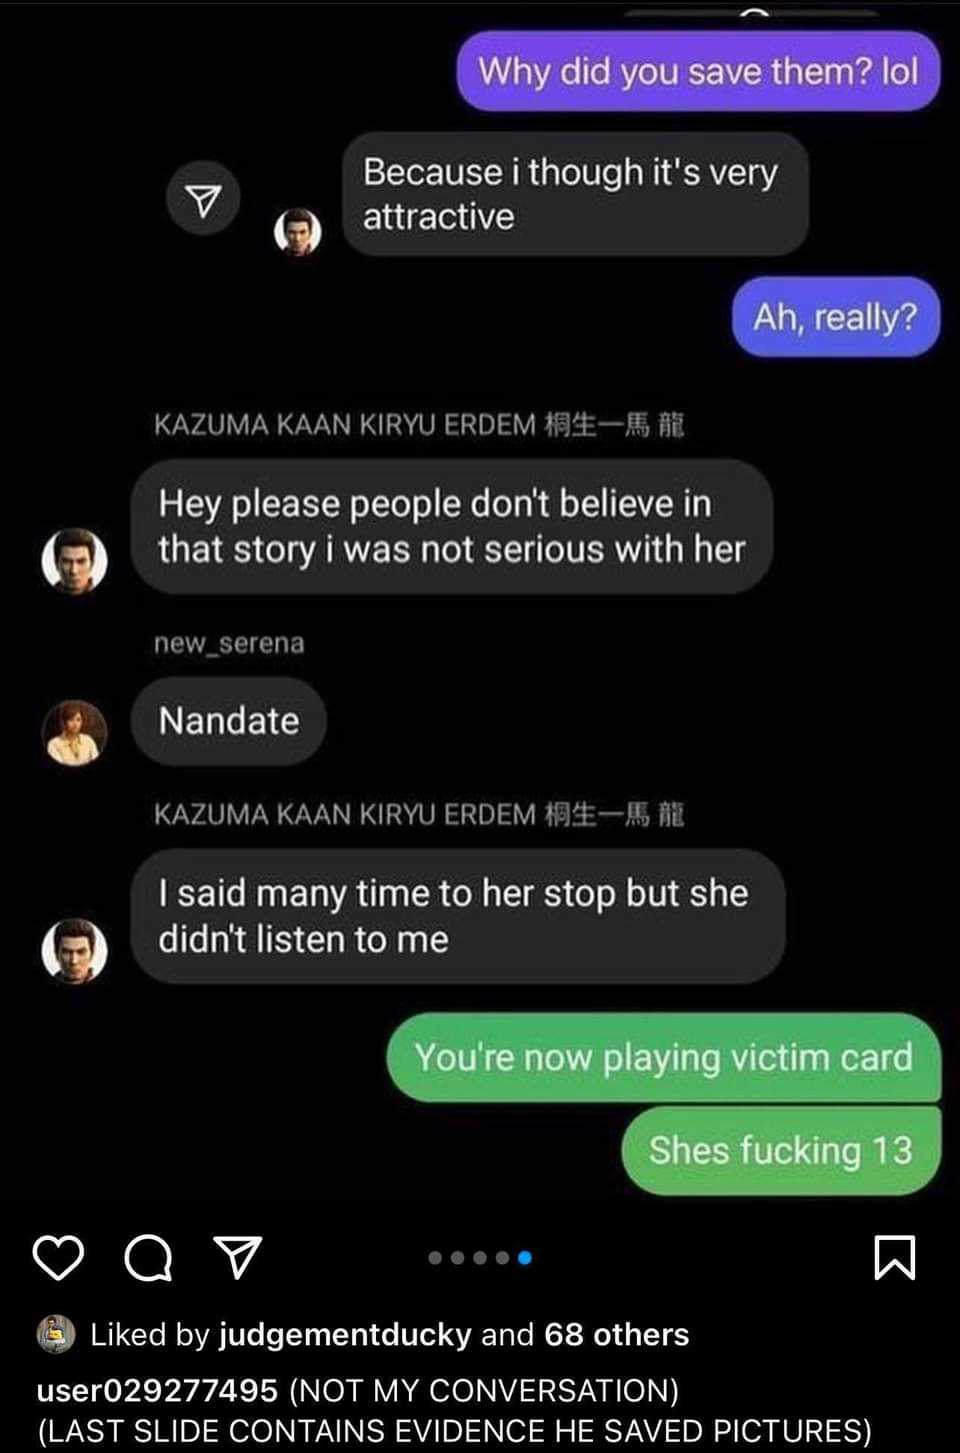Tap small avatar next to 'Because i though' bubble

298,231
